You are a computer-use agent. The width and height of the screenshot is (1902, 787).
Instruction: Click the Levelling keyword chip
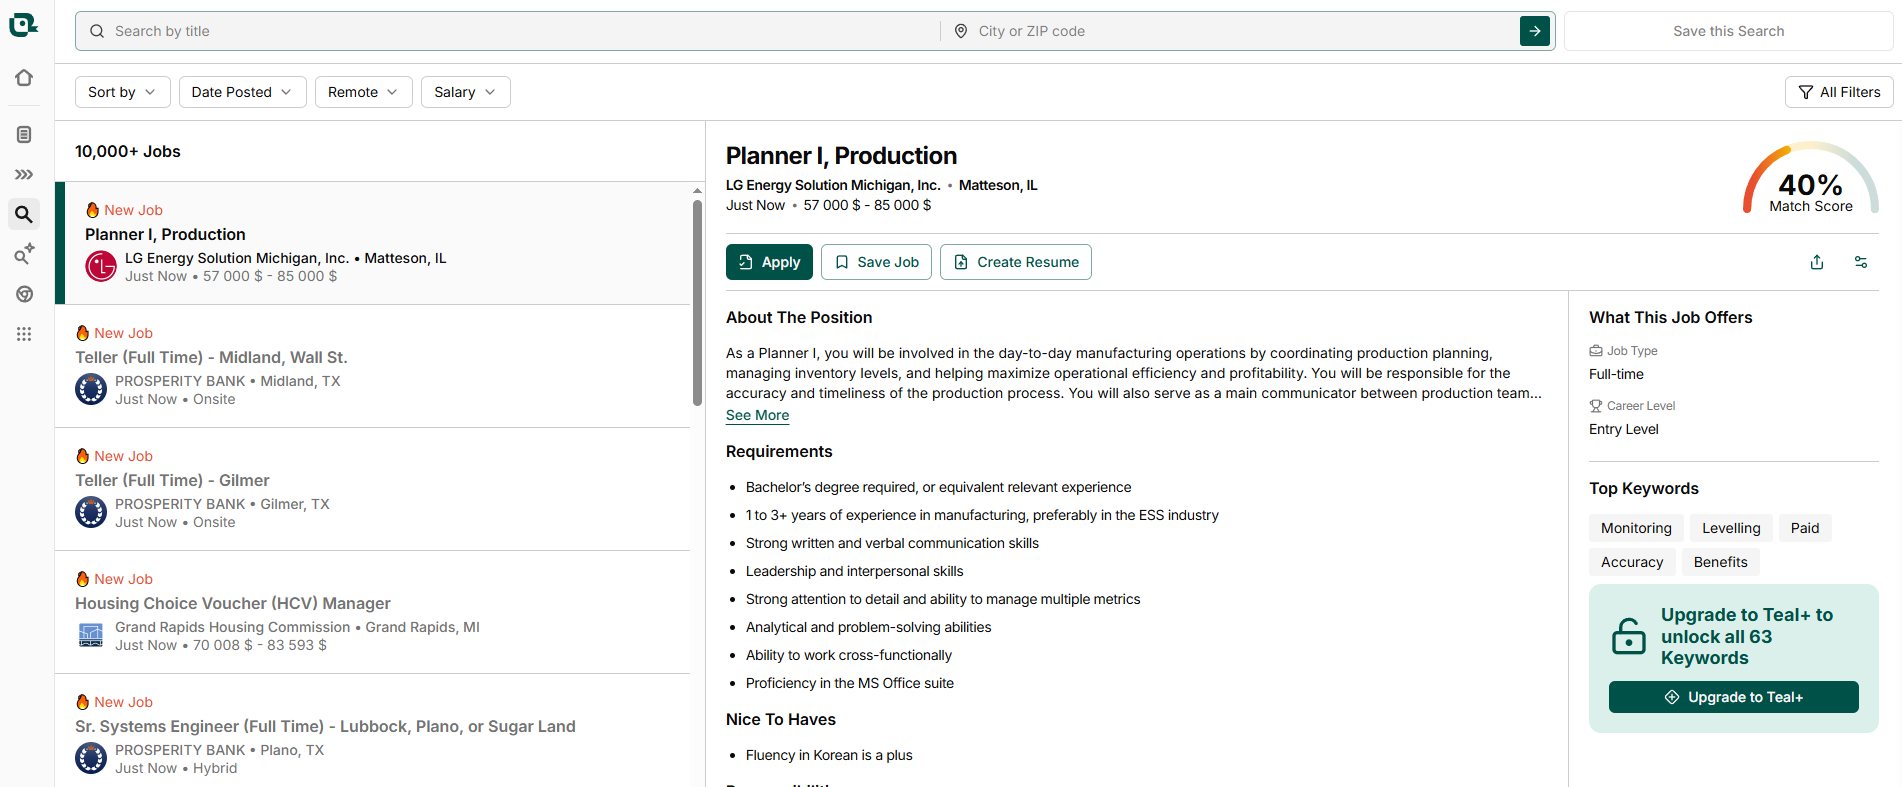tap(1731, 528)
